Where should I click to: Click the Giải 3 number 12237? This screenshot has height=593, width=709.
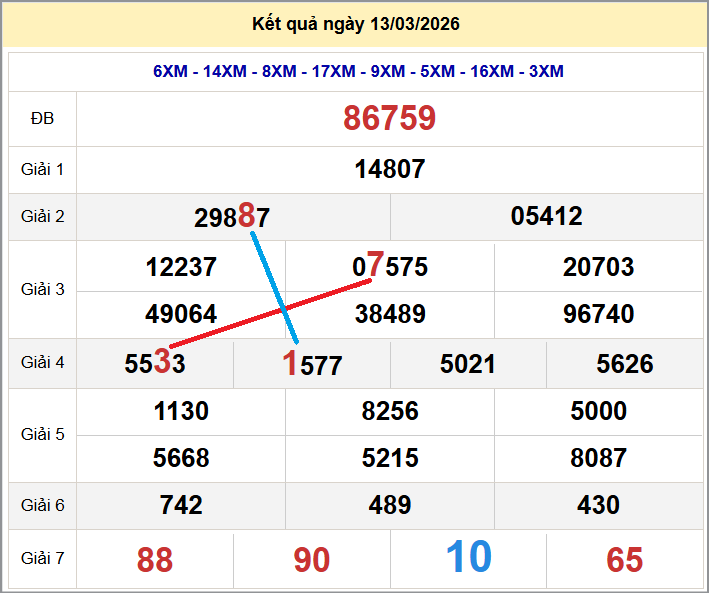(181, 267)
